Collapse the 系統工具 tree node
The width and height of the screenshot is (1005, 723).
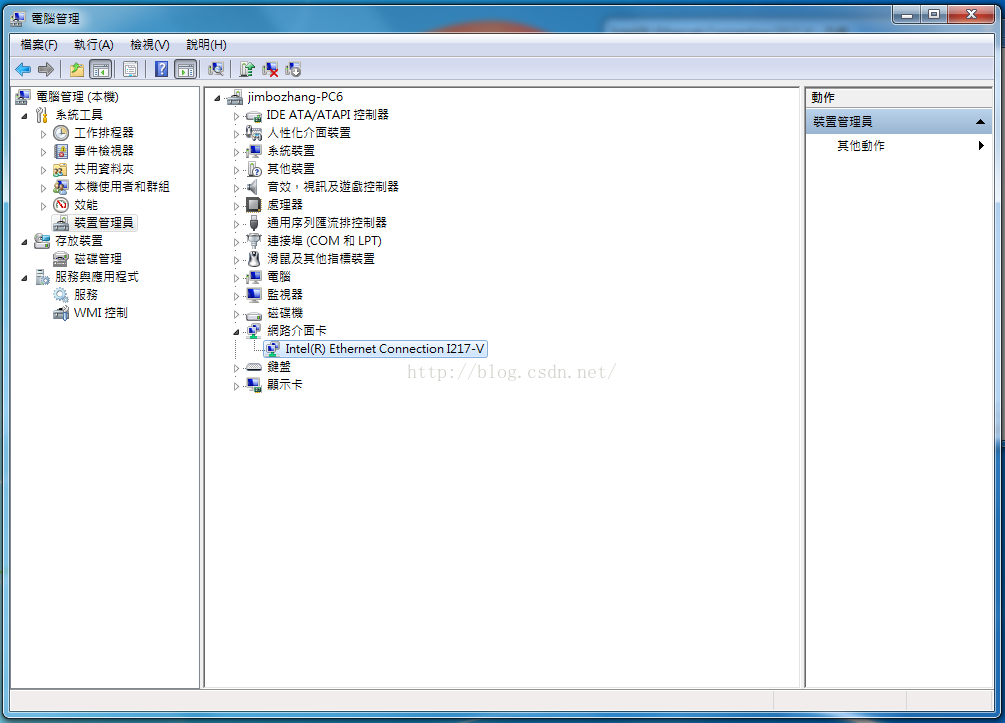click(24, 116)
